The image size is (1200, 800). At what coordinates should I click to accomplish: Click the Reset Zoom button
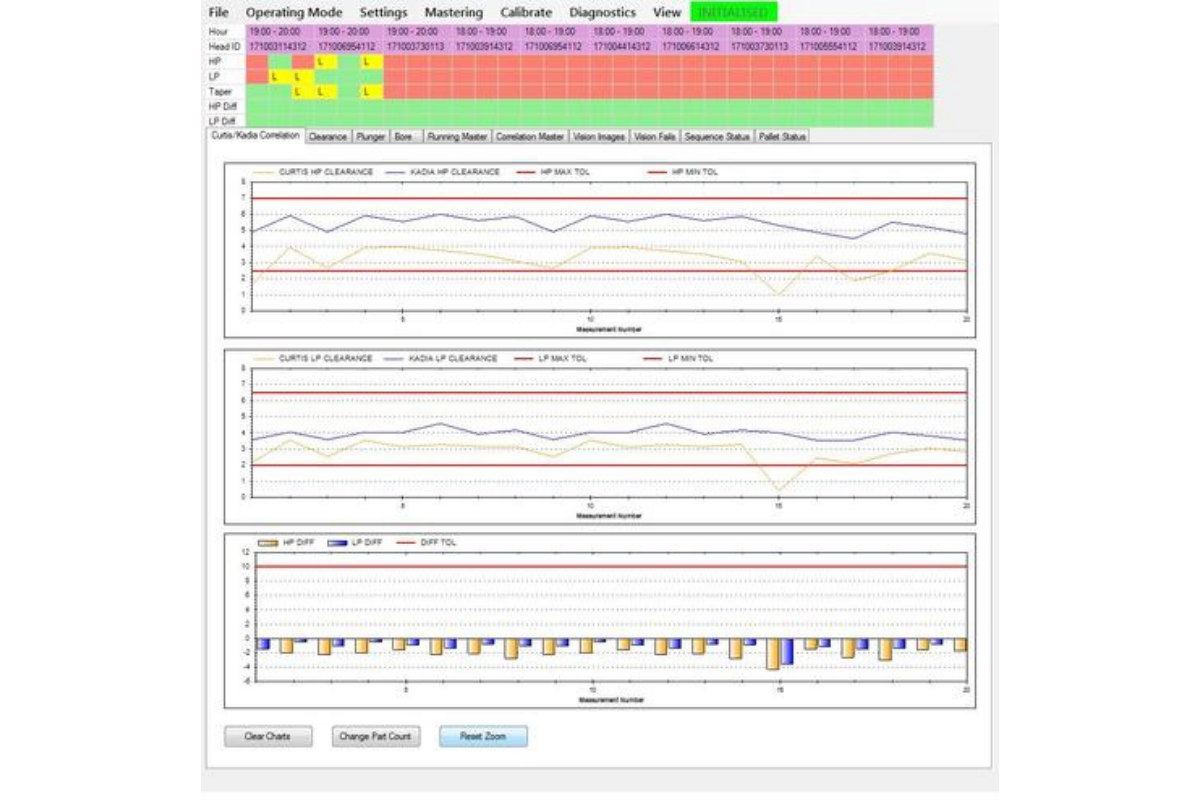[483, 736]
